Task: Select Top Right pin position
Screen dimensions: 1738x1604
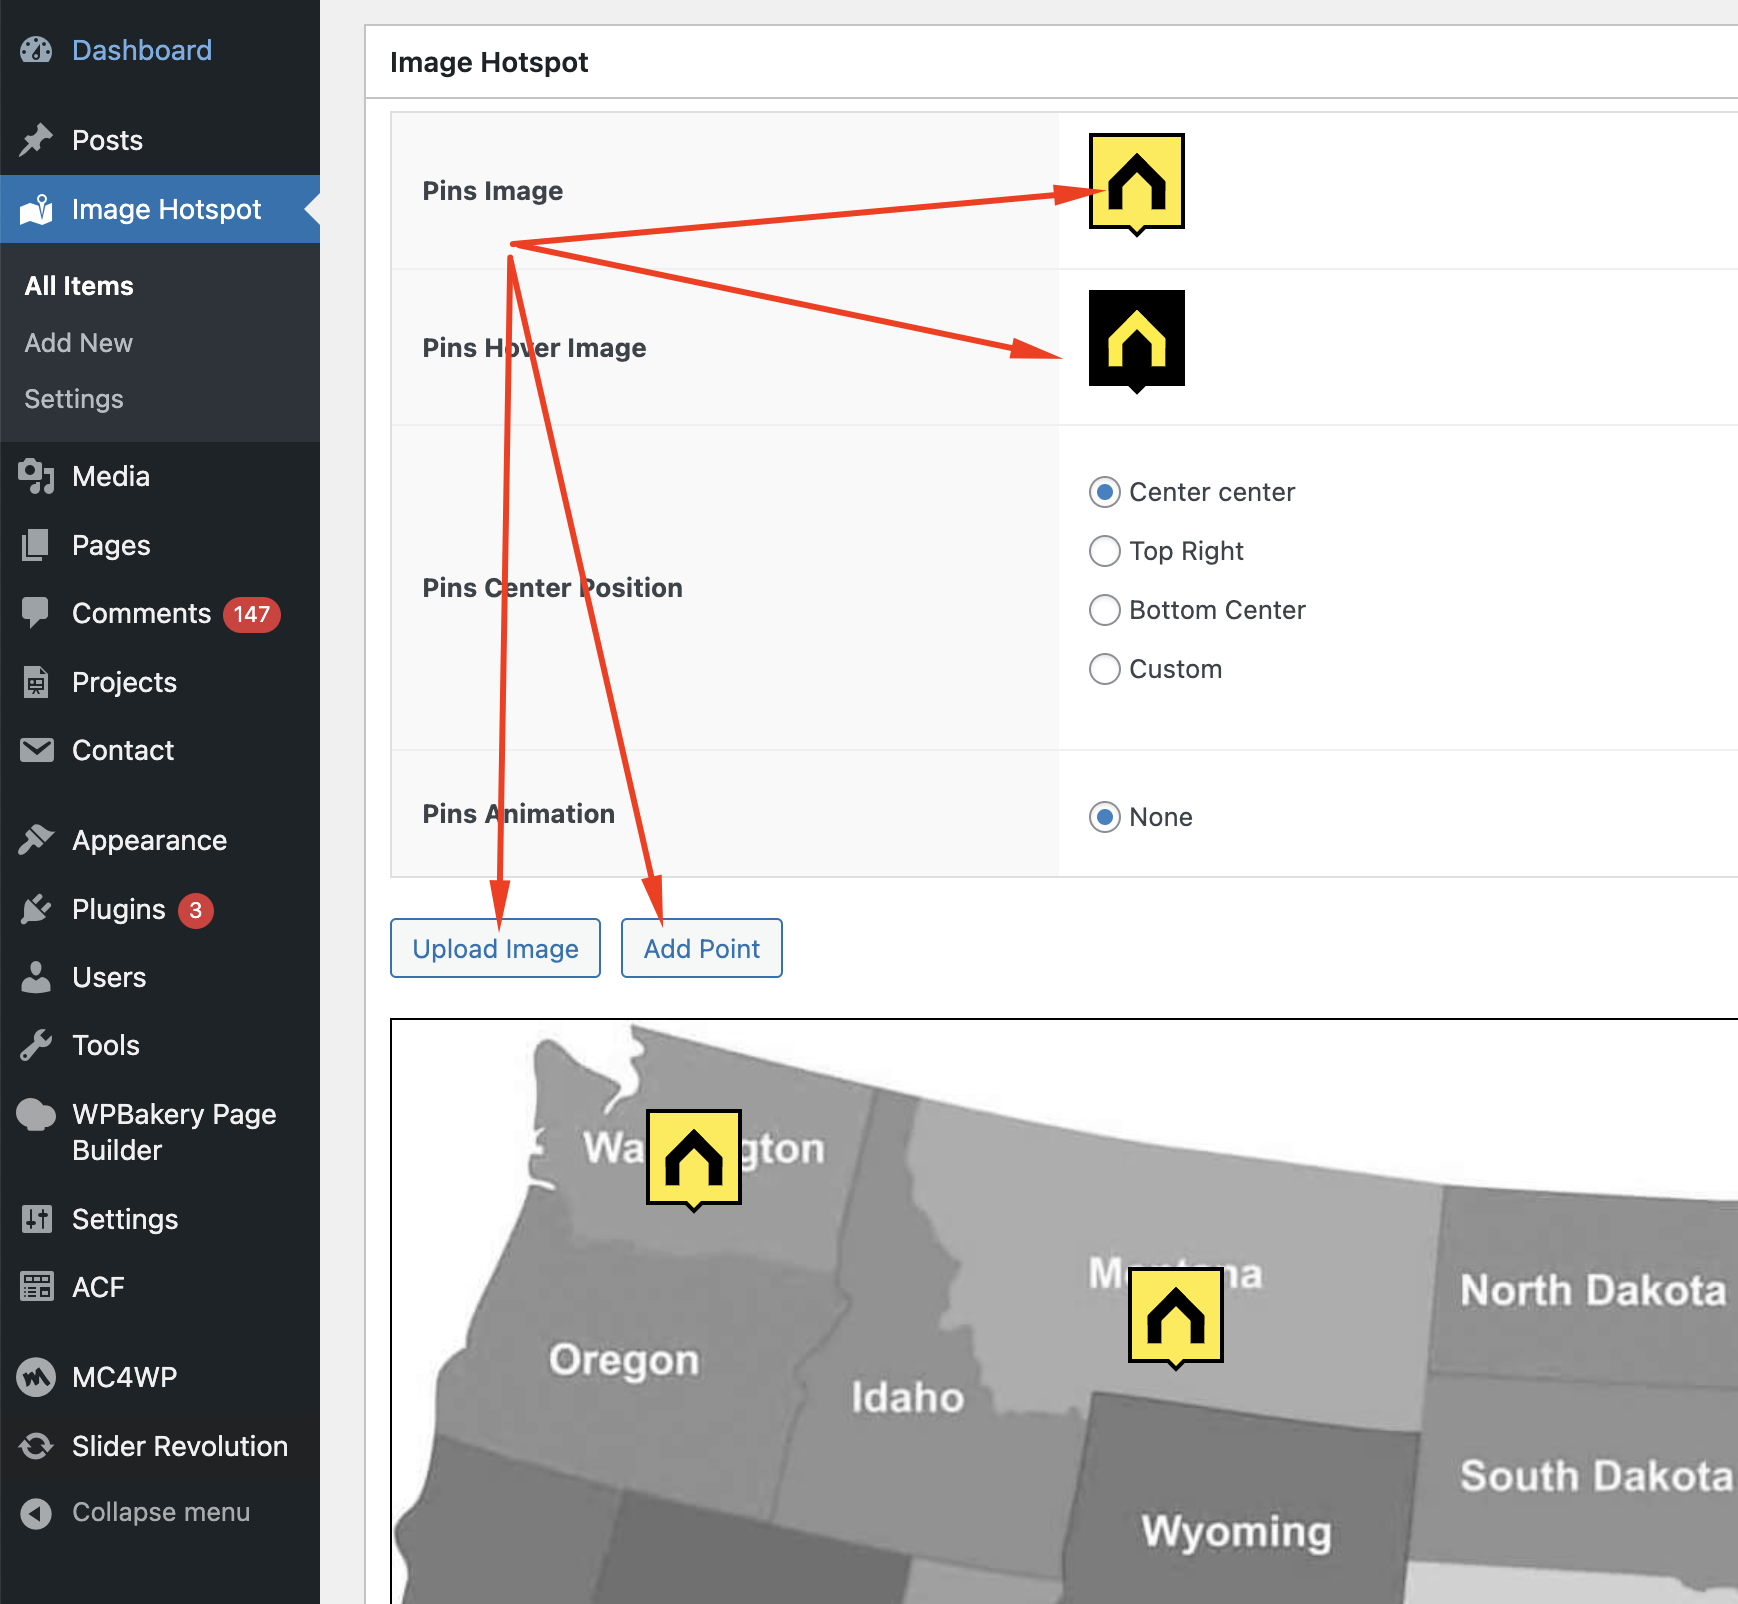Action: tap(1105, 551)
